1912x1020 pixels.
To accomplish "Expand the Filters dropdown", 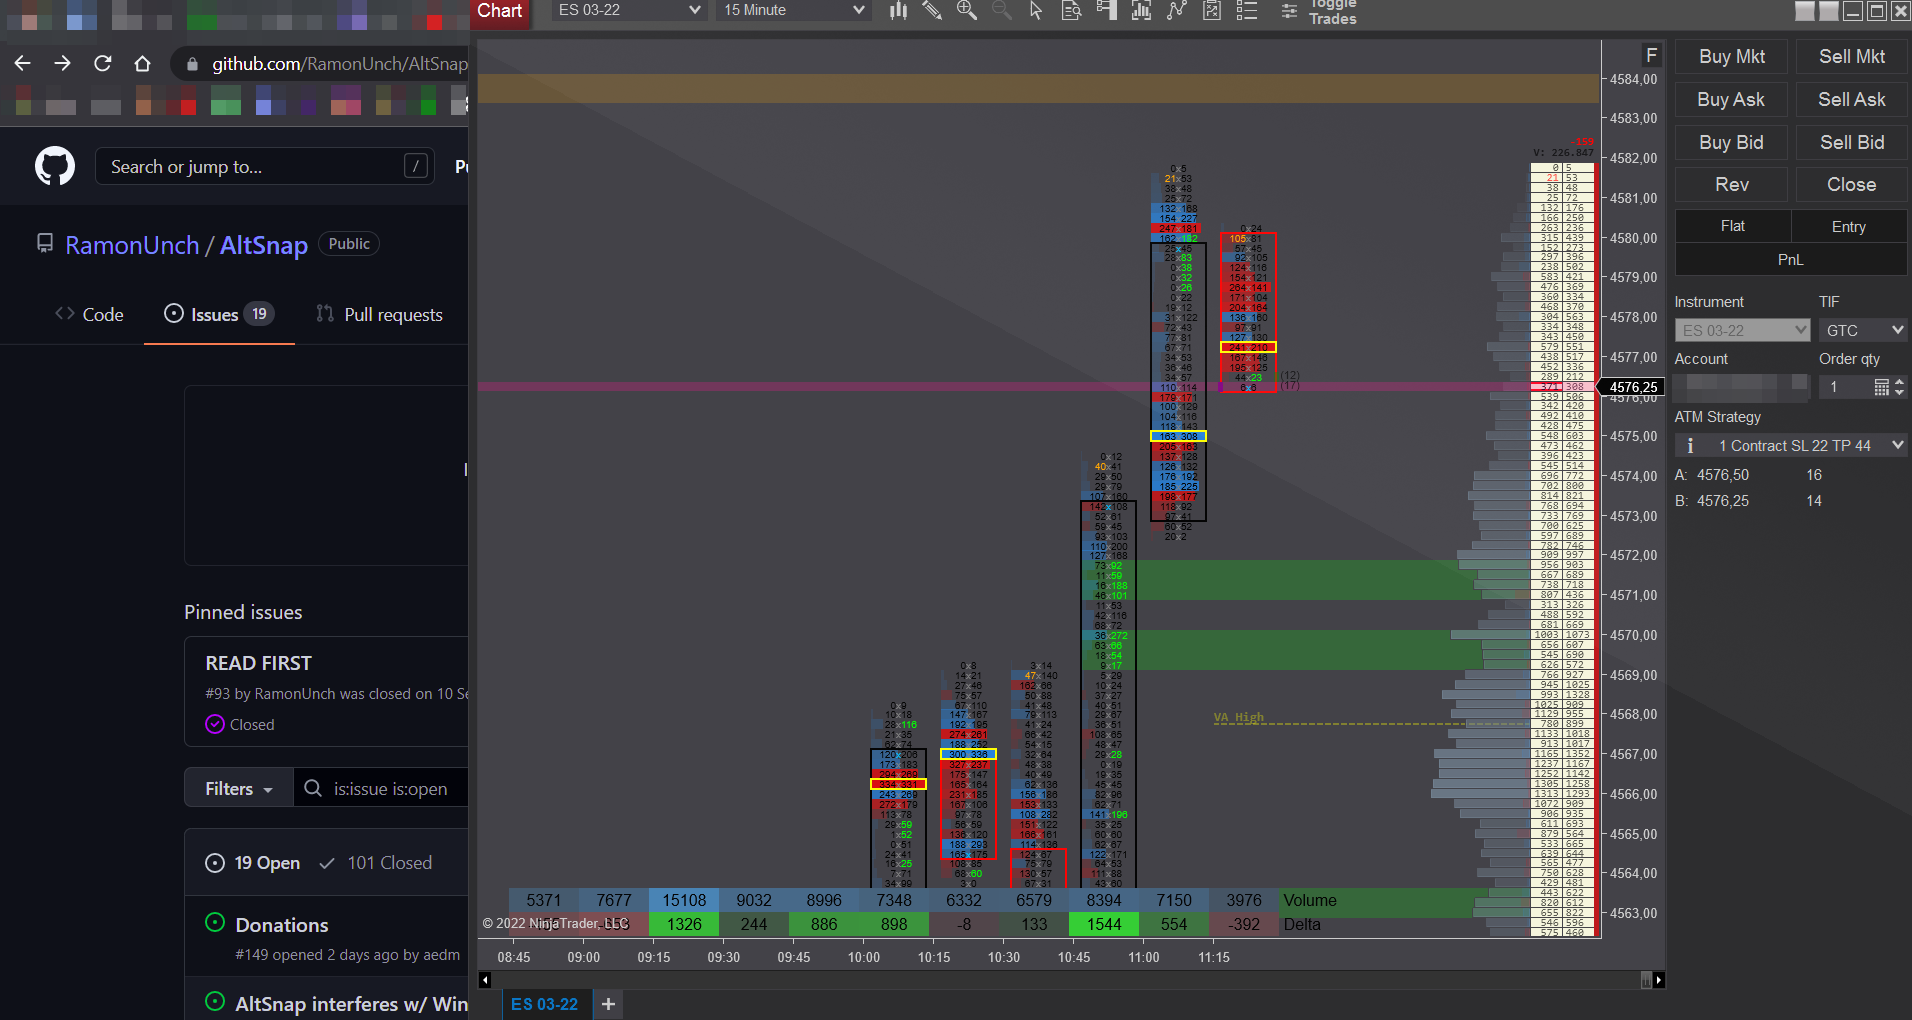I will point(239,789).
